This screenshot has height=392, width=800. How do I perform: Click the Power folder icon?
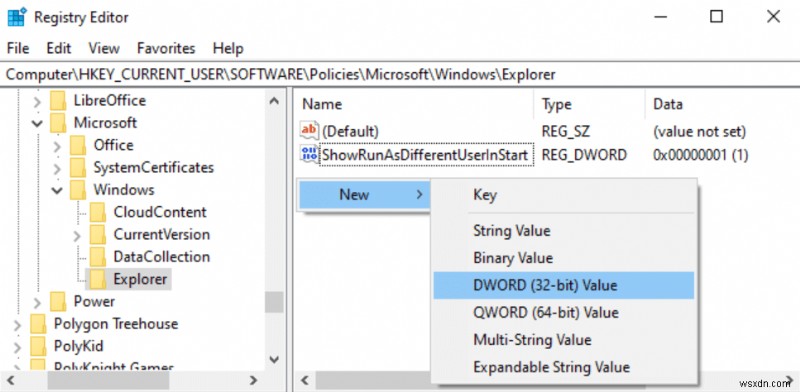pyautogui.click(x=58, y=302)
